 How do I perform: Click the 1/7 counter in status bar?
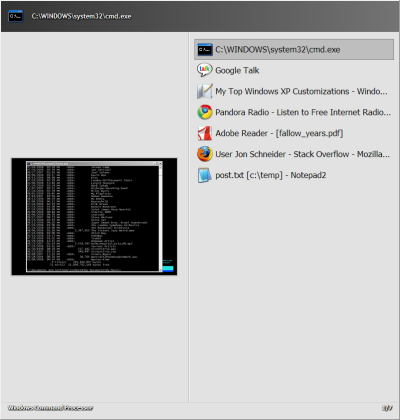pos(387,408)
